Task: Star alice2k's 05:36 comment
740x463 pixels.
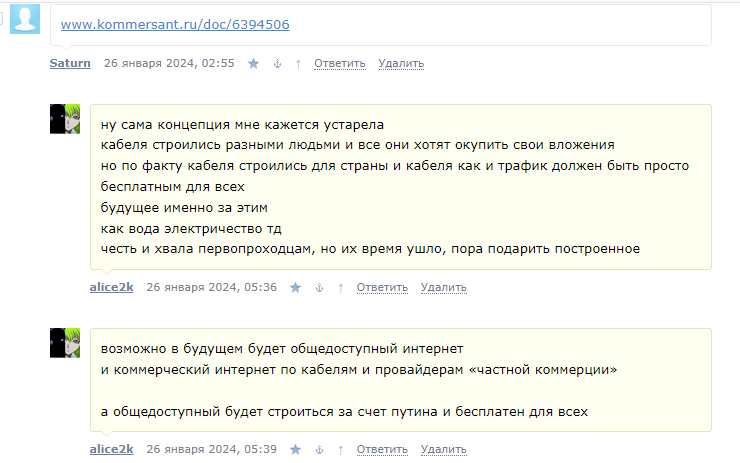Action: pos(295,287)
